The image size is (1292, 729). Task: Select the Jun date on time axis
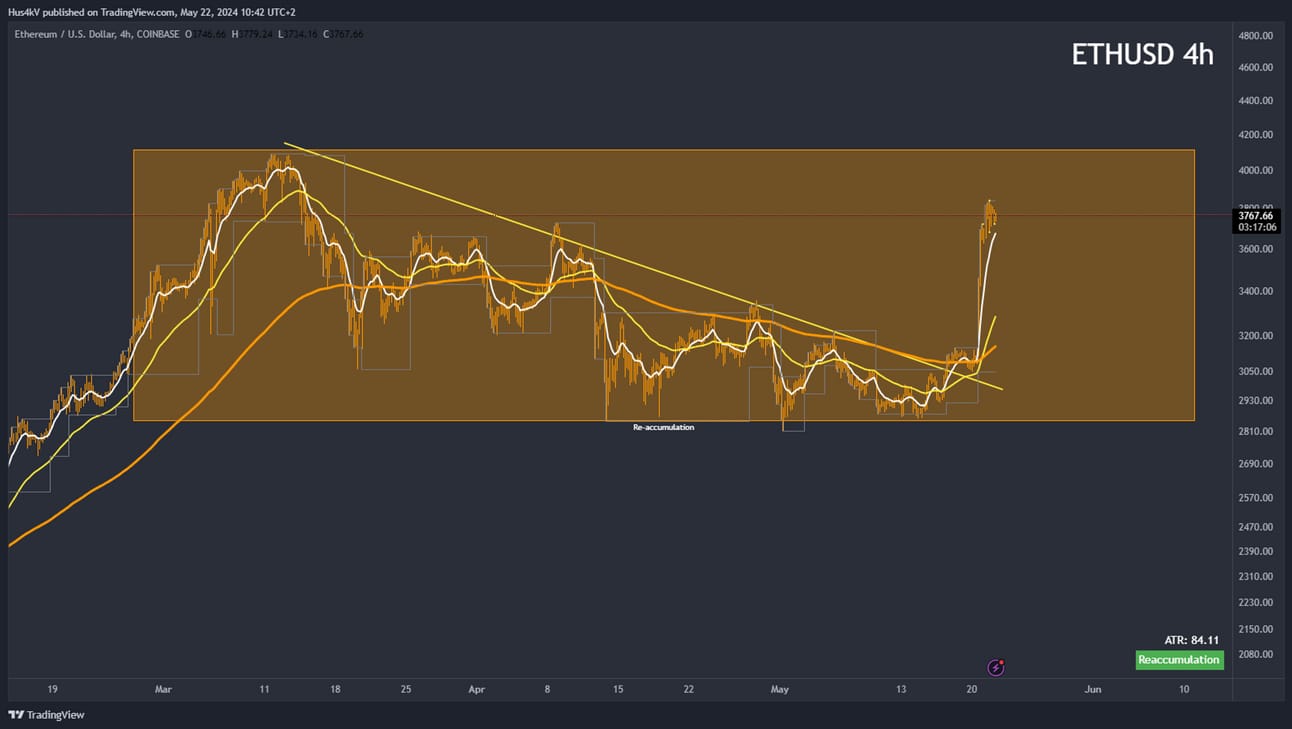[1093, 689]
